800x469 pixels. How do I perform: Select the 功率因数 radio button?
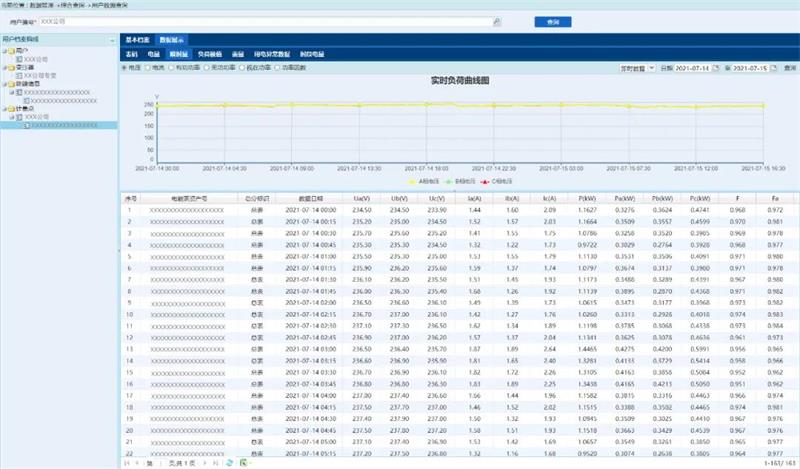pyautogui.click(x=281, y=67)
